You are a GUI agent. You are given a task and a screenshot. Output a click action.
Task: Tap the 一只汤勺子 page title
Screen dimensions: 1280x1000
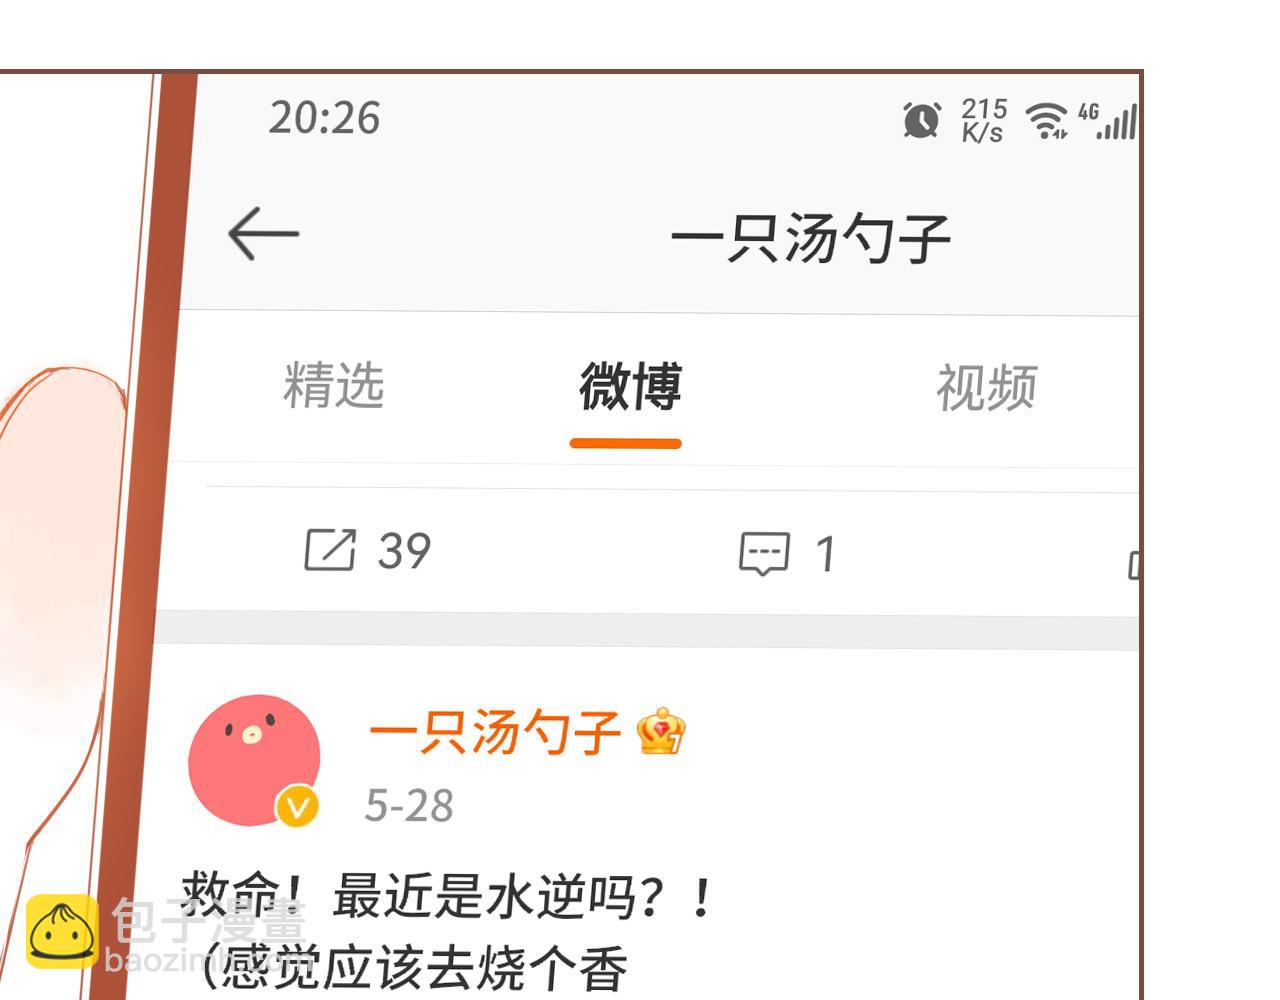(810, 238)
